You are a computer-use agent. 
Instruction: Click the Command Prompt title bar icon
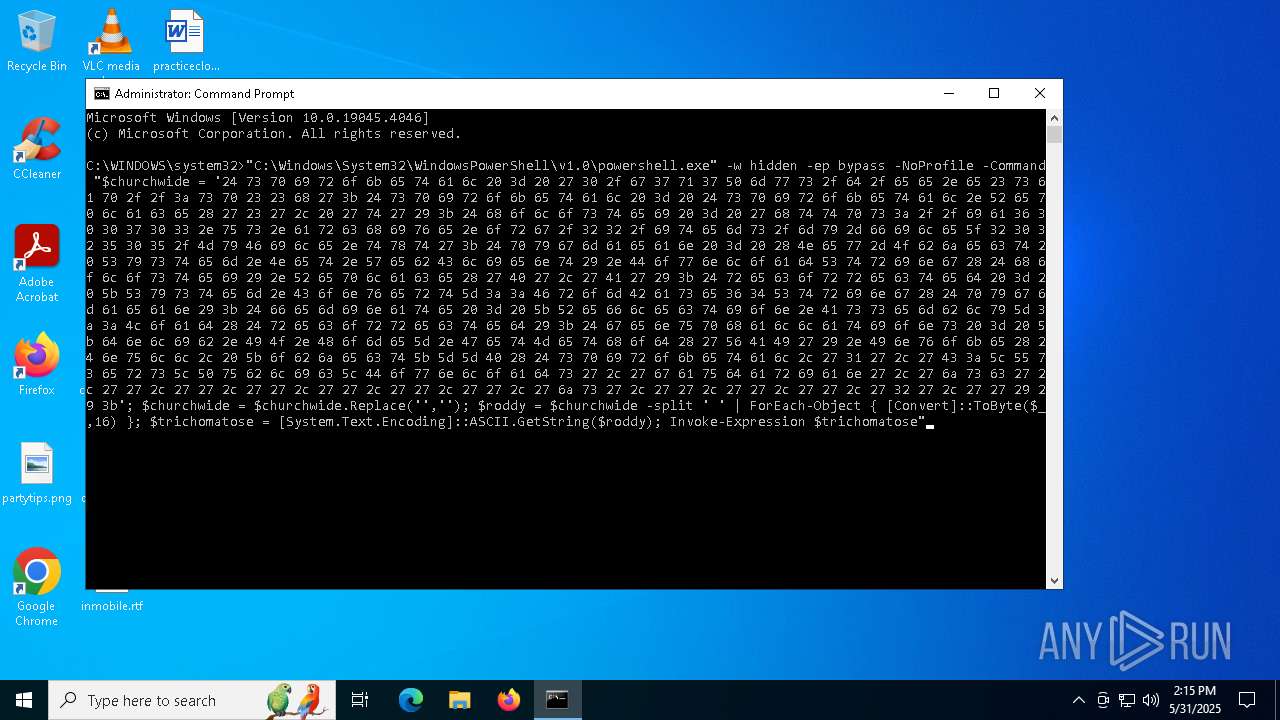coord(102,94)
